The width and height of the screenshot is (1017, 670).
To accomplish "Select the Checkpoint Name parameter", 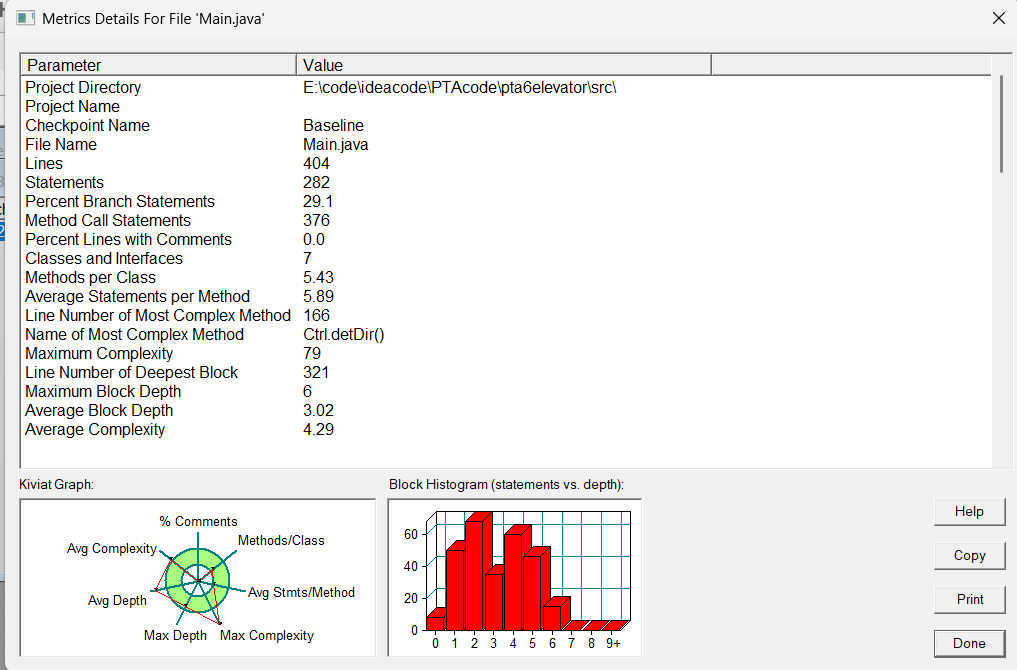I will coord(88,125).
